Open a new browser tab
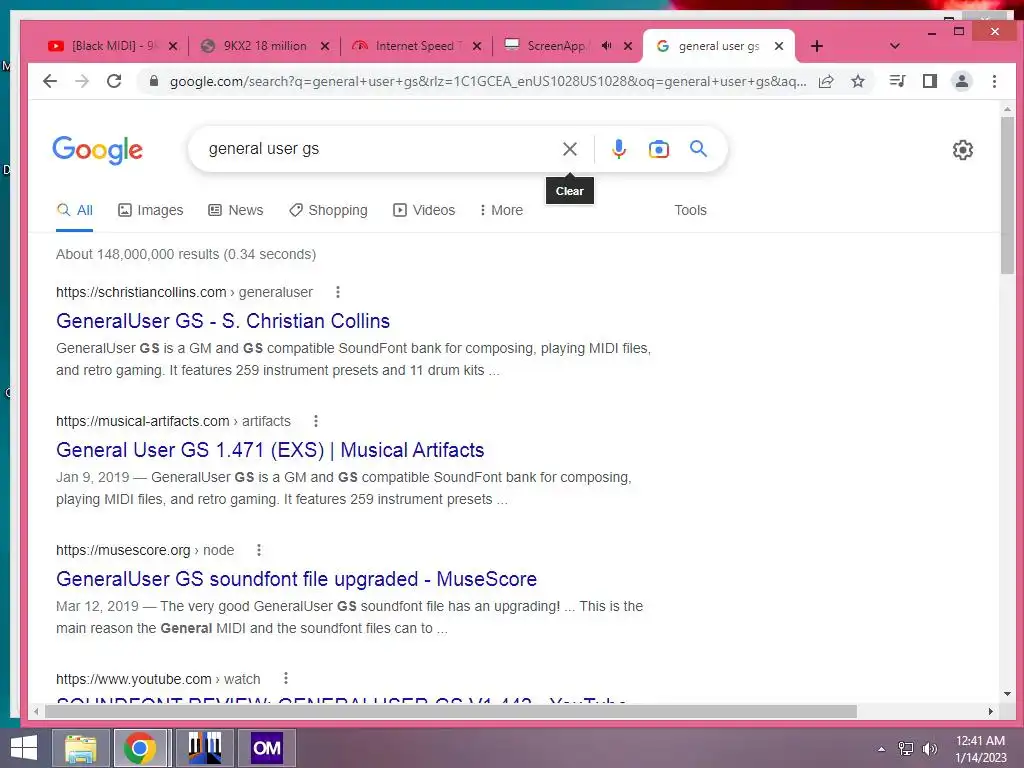The width and height of the screenshot is (1024, 768). 816,46
